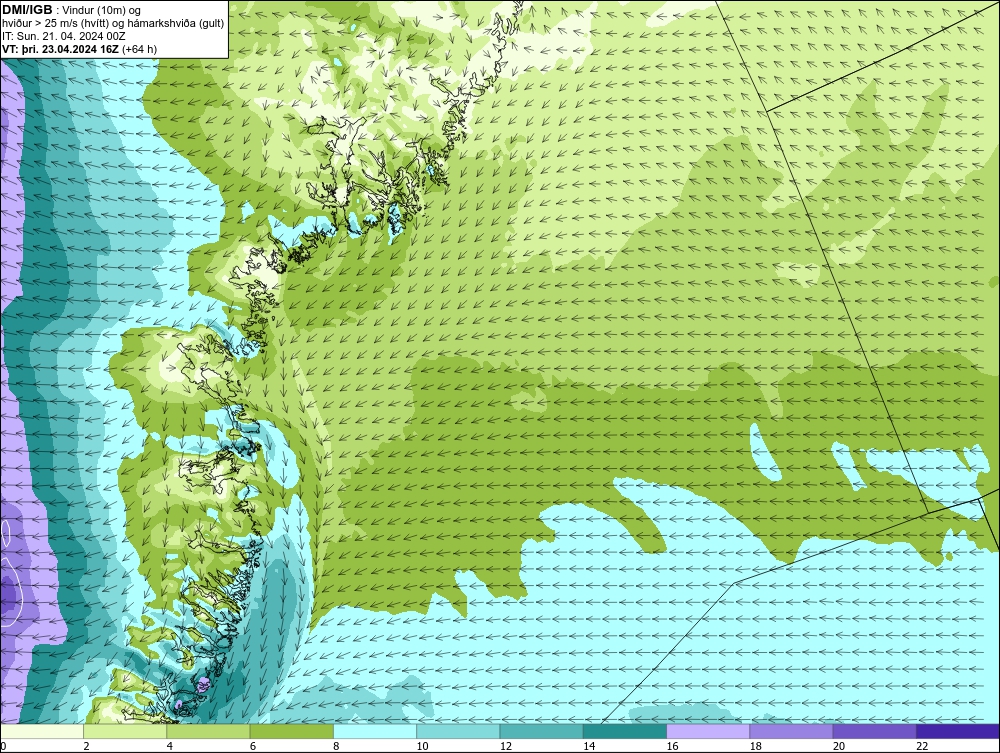The image size is (1000, 753).
Task: Click the 10–12 m/s turquoise legend swatch
Action: (458, 731)
